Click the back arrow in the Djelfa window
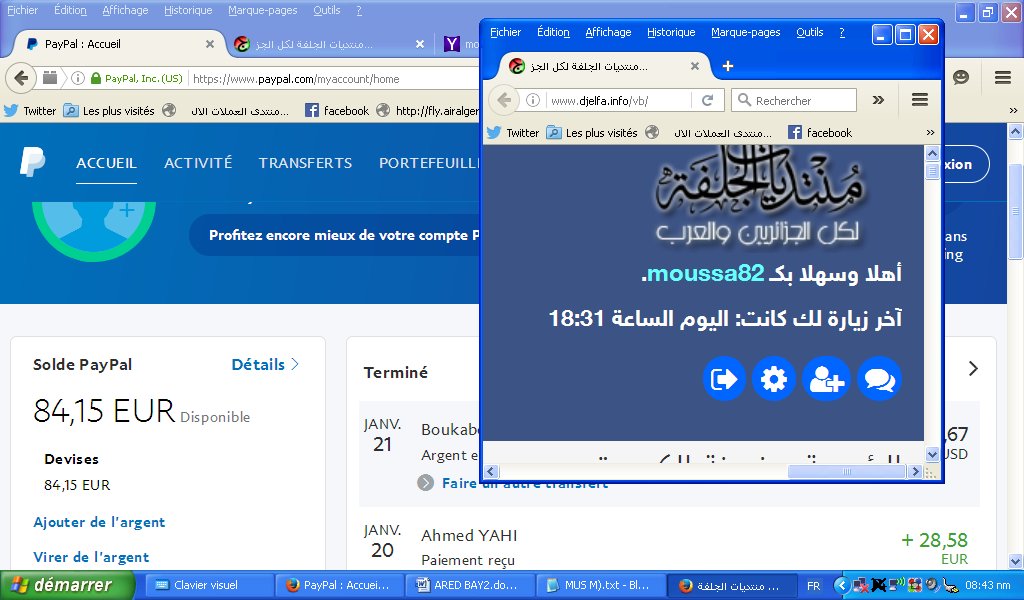1024x600 pixels. click(x=504, y=101)
